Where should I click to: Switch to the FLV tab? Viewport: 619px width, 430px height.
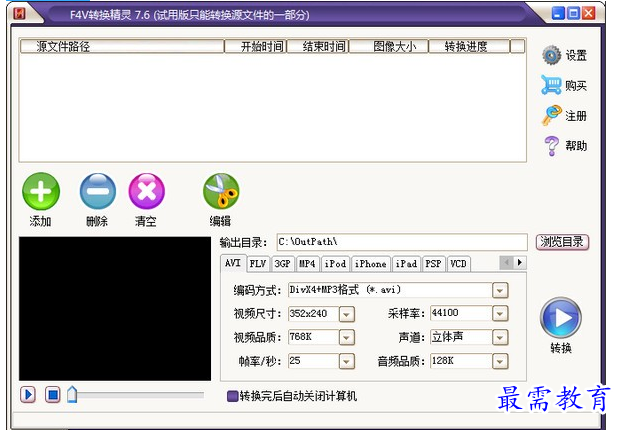point(258,264)
